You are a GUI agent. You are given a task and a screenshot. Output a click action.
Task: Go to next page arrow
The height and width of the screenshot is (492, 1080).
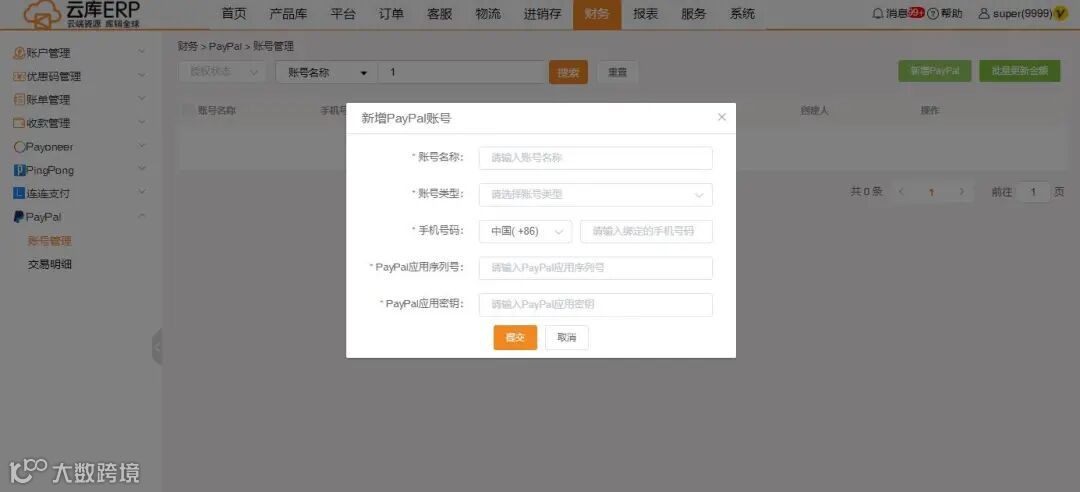pos(962,192)
